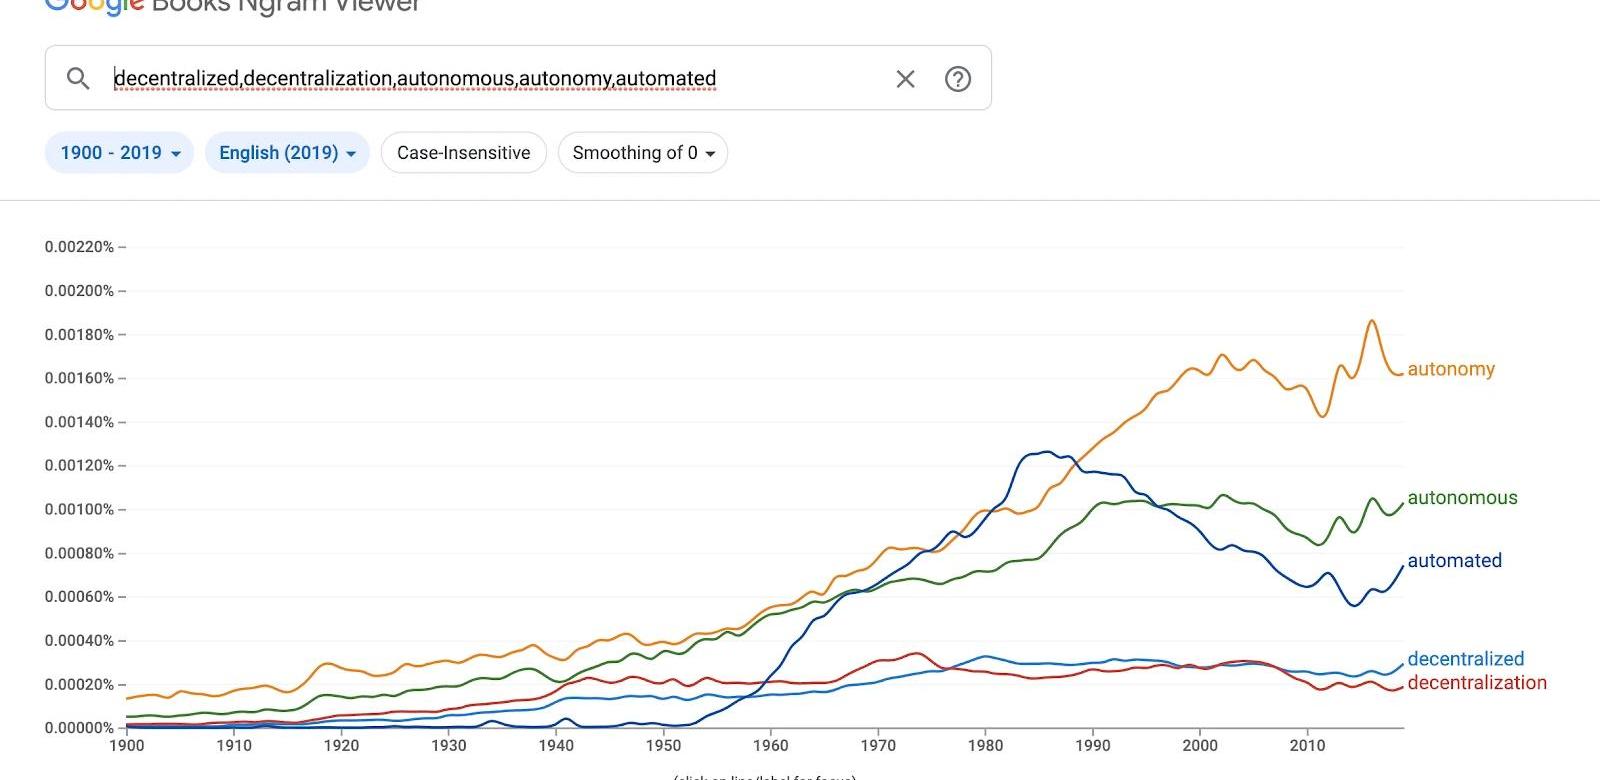Click the Google Books Ngram Viewer logo
Screen dimensions: 1600x780
232,6
